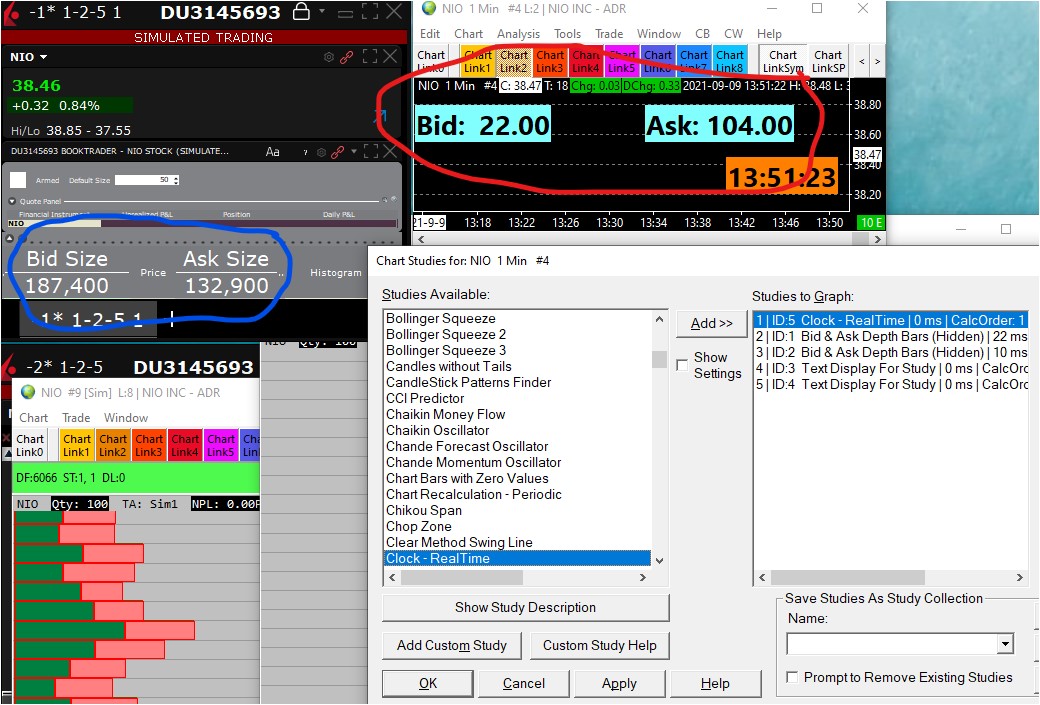Click the Aa font size icon in BookTrader header

(273, 152)
